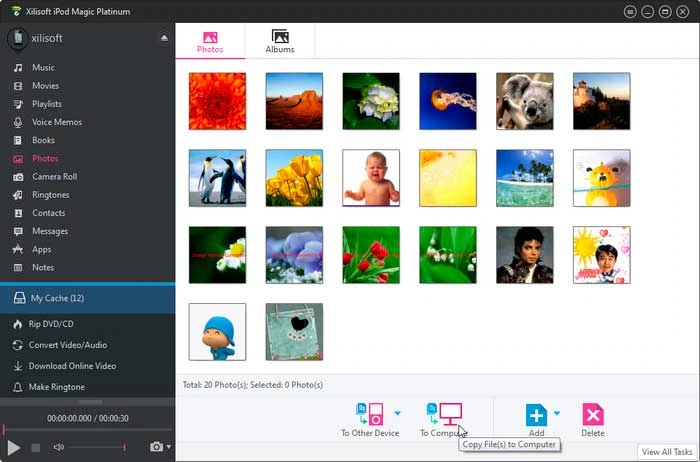The width and height of the screenshot is (700, 462).
Task: Select the yellow teddy bear thumbnail
Action: pyautogui.click(x=602, y=178)
